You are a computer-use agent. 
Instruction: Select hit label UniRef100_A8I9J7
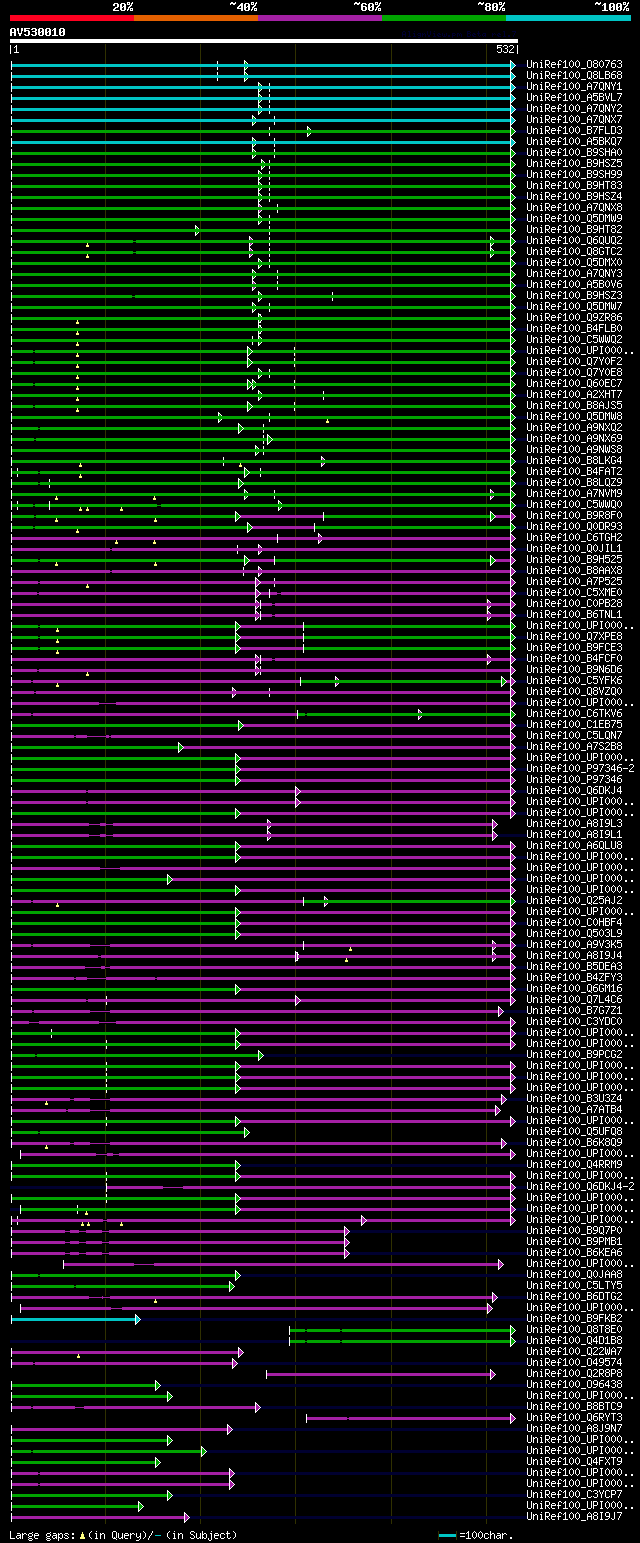(x=574, y=1516)
